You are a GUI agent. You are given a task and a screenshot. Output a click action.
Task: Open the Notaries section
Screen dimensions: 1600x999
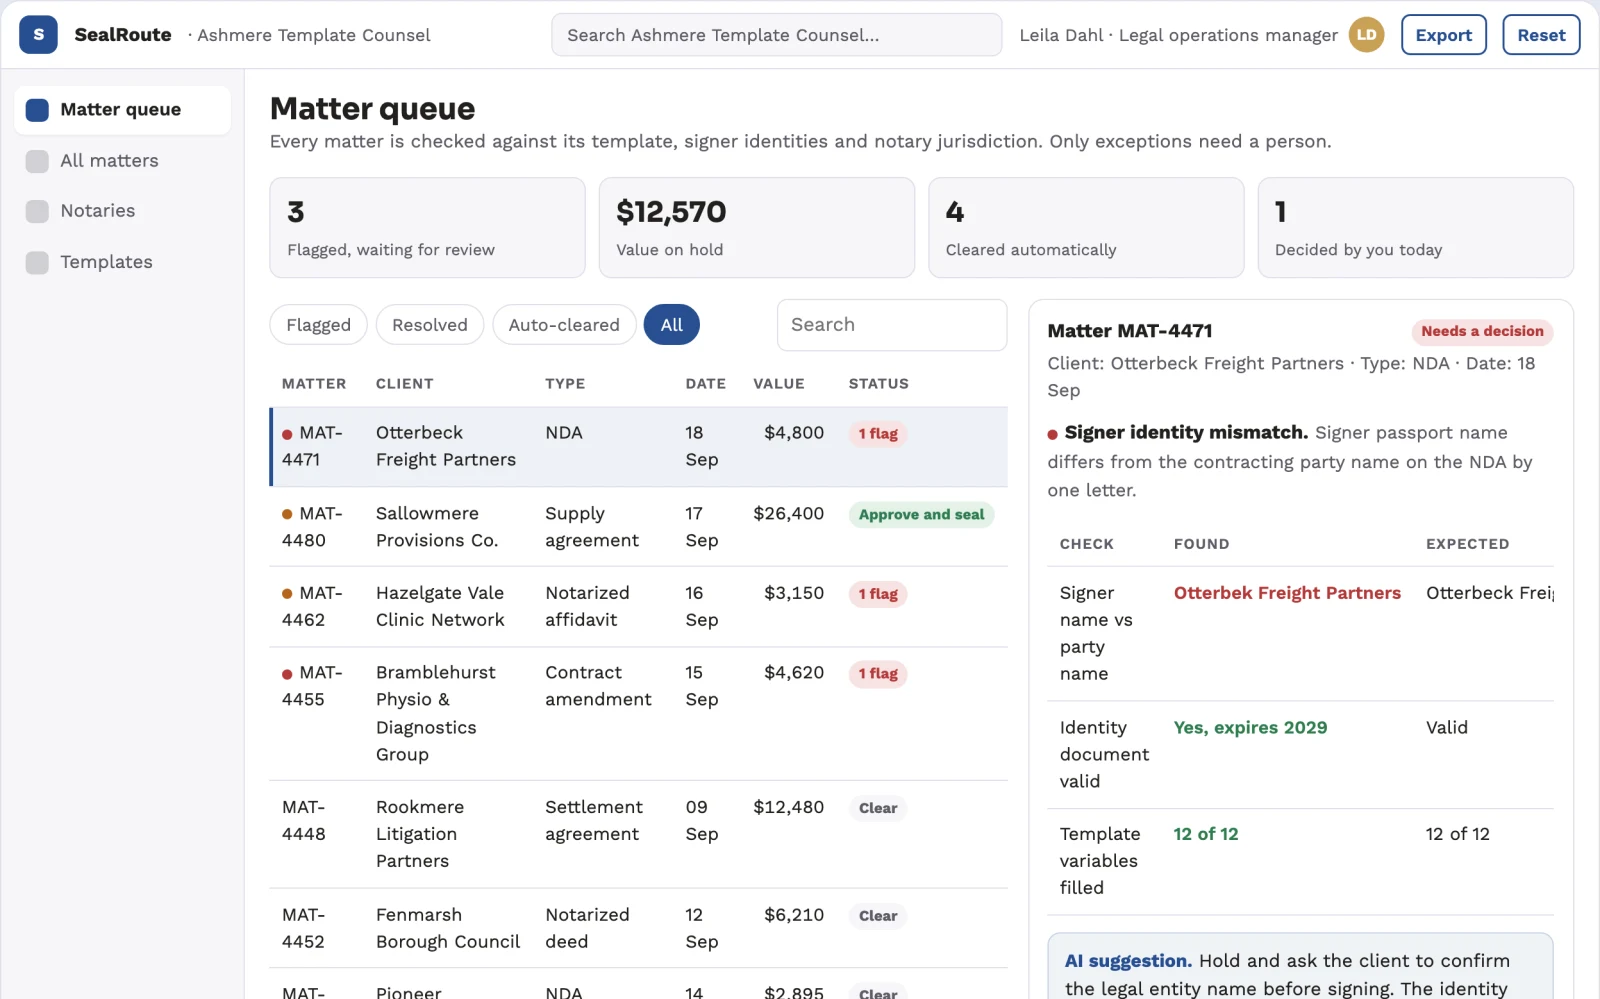[122, 211]
